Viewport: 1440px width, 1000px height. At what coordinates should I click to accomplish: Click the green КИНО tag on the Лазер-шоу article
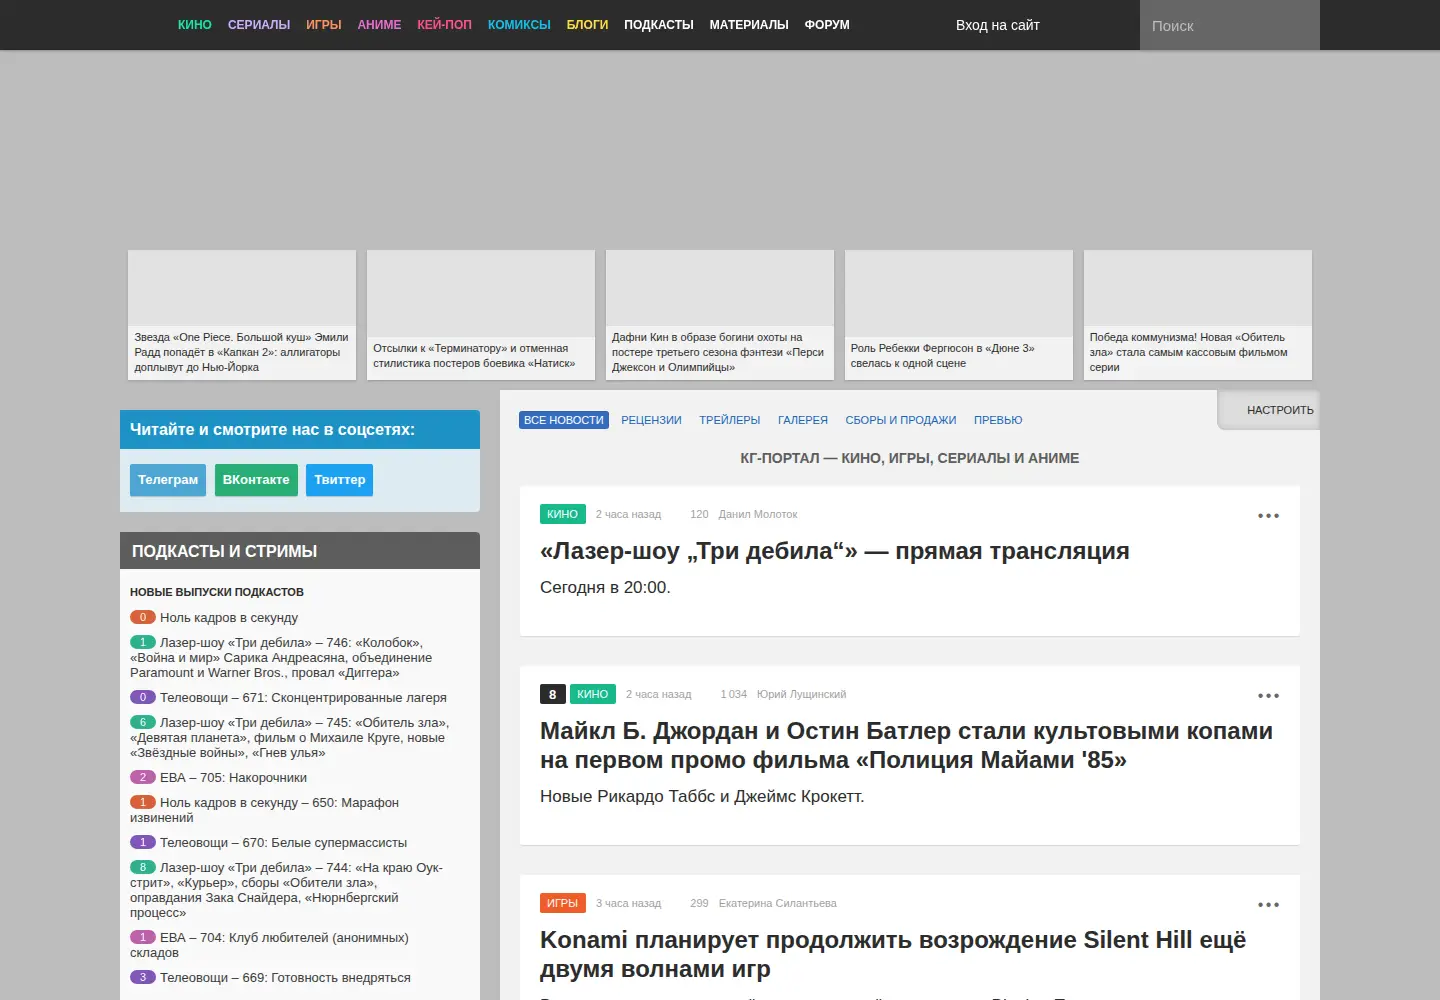tap(562, 514)
